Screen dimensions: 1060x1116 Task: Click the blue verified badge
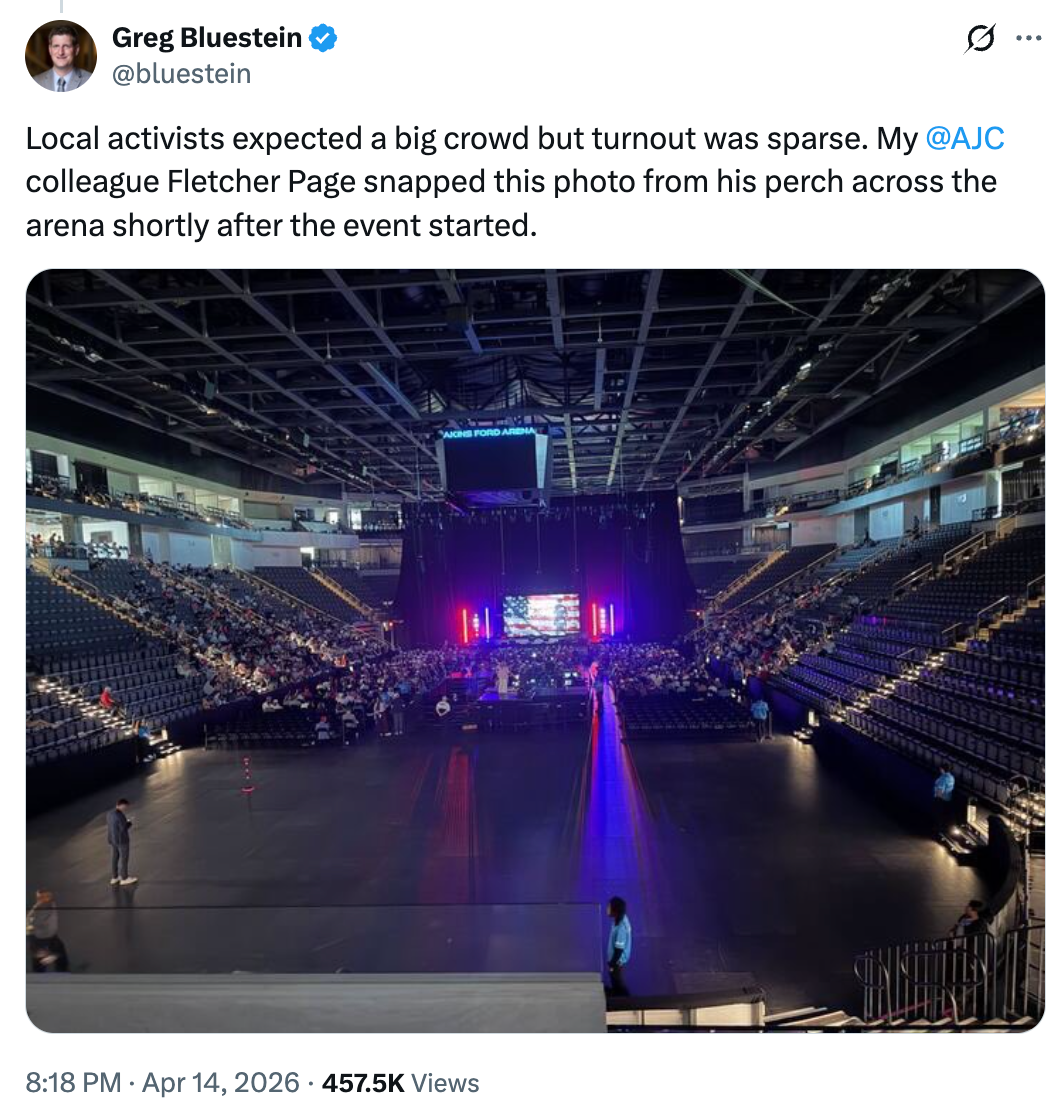[323, 39]
